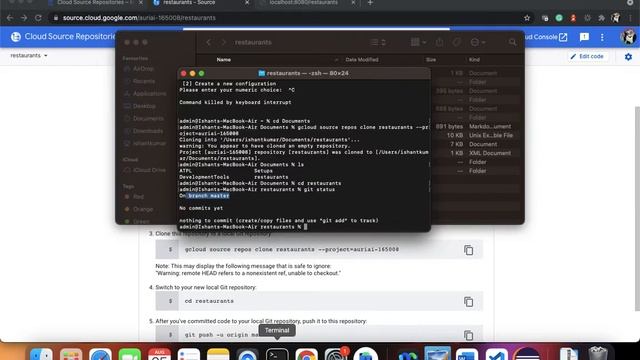This screenshot has height=360, width=640.
Task: Copy the gcloud source repos clone command
Action: pos(469,250)
